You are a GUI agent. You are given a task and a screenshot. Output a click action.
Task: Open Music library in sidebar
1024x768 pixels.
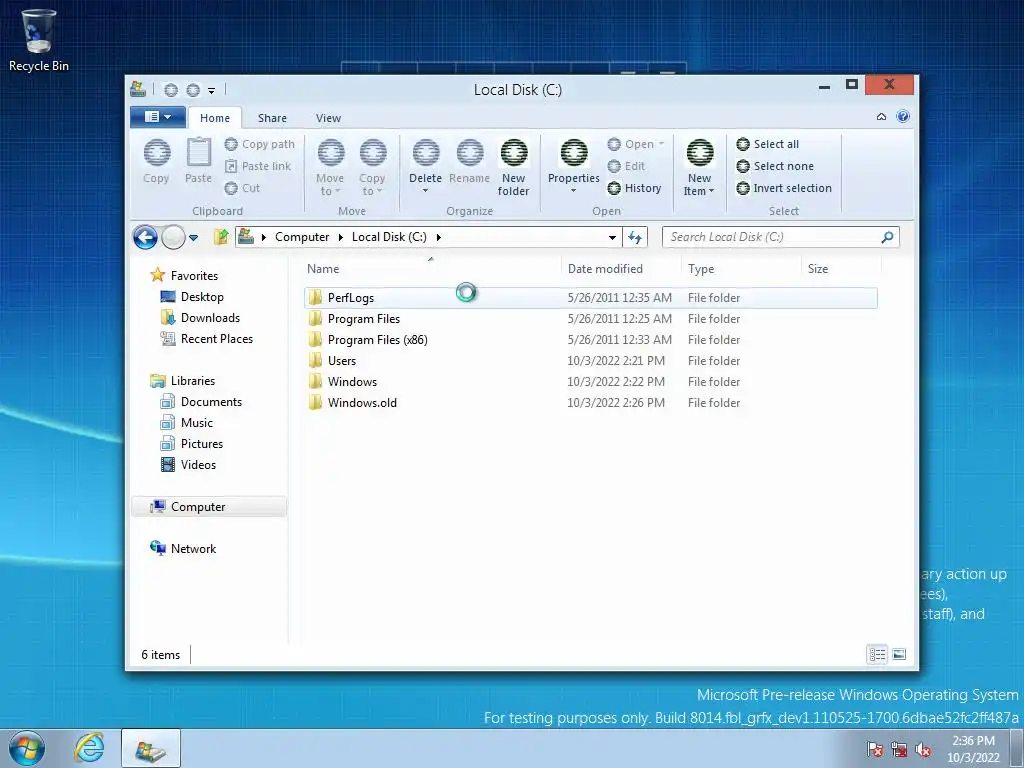coord(187,423)
